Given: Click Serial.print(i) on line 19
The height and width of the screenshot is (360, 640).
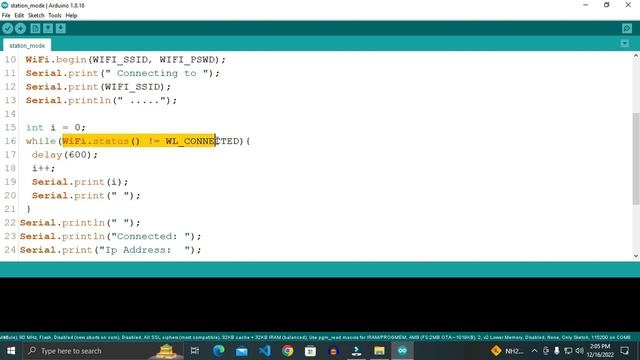Looking at the screenshot, I should coord(80,182).
